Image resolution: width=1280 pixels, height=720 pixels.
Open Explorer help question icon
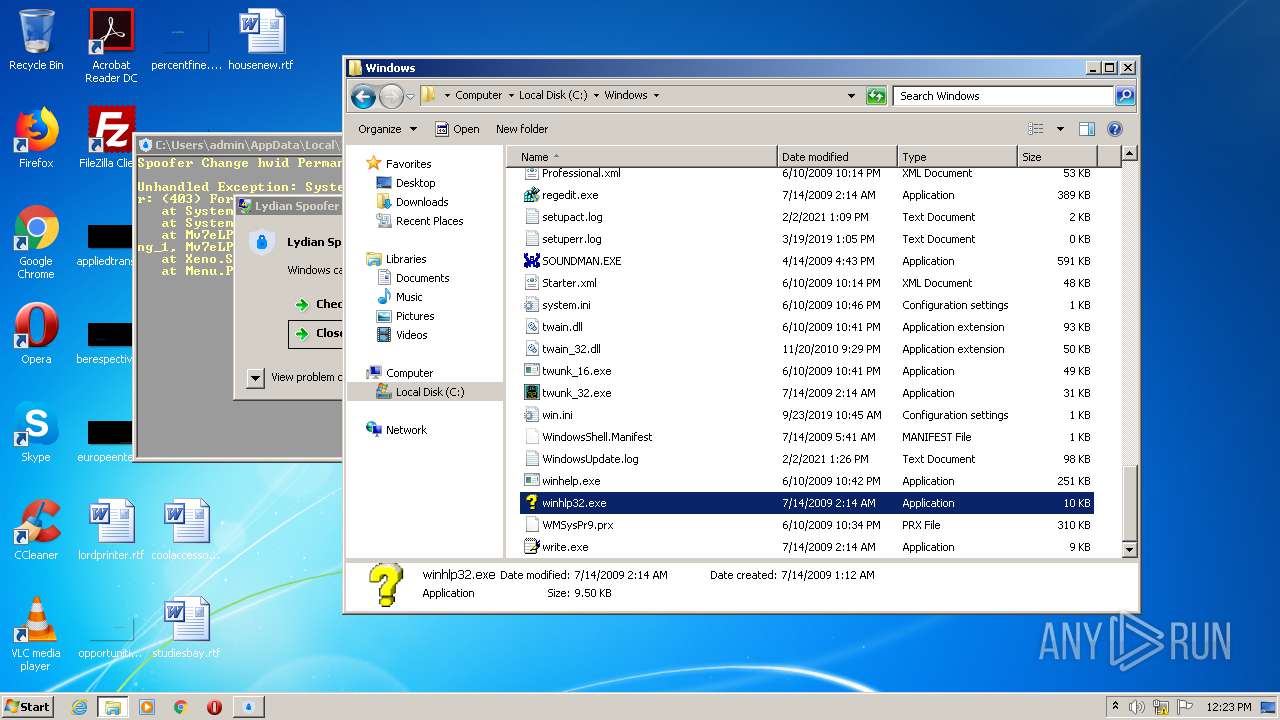click(1115, 129)
